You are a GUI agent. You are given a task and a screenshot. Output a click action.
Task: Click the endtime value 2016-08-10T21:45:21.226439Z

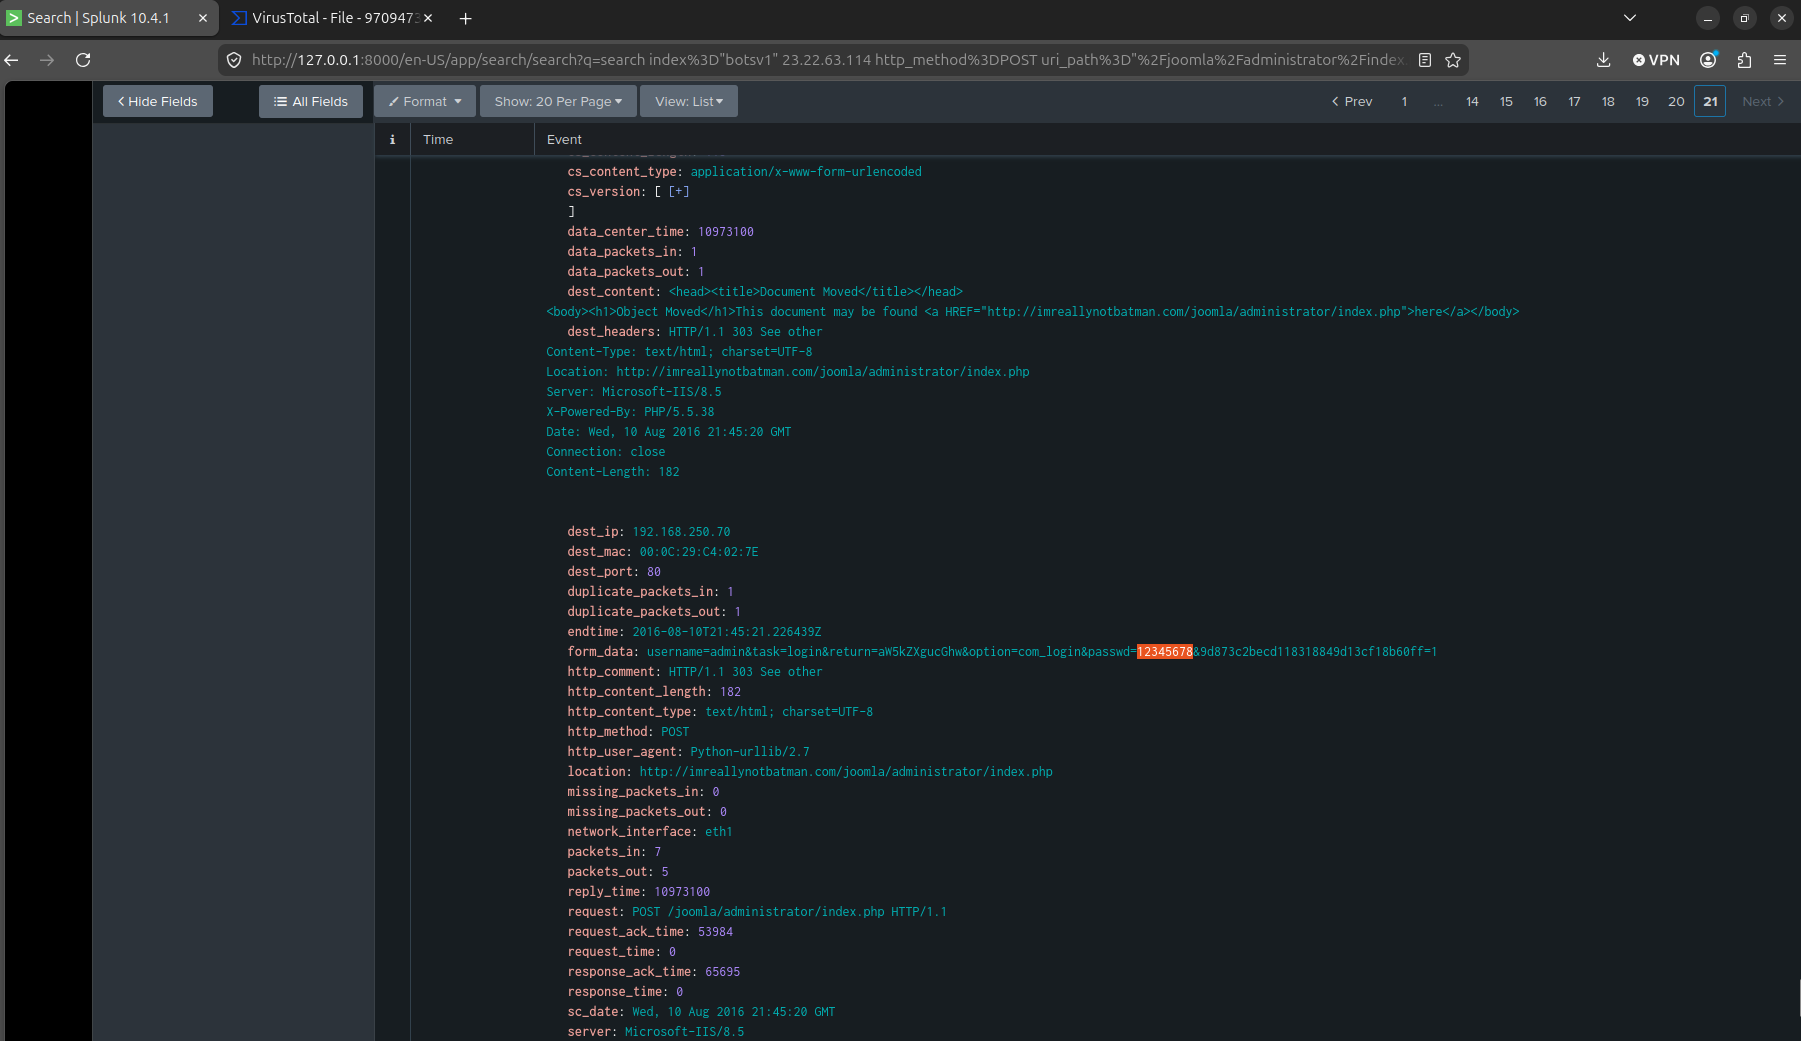(x=727, y=631)
